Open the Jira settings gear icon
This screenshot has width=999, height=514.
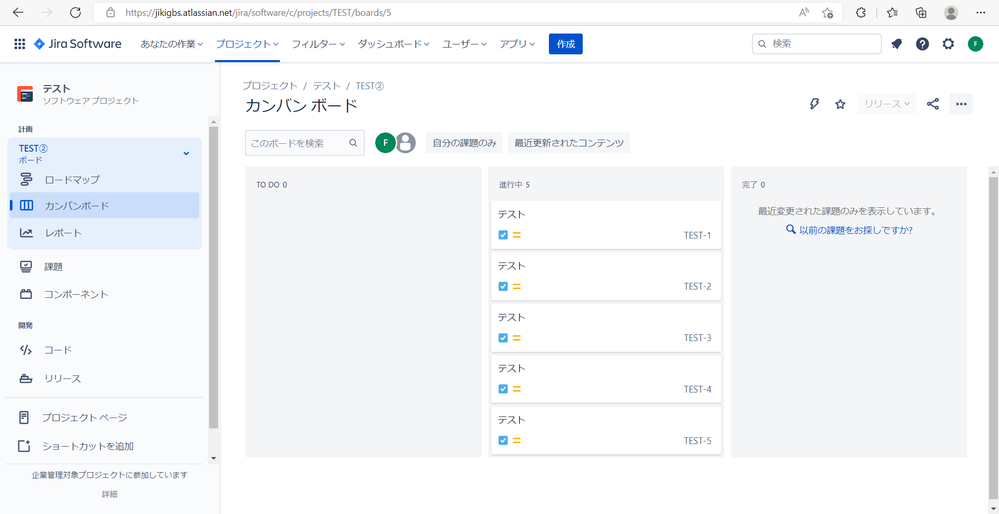(948, 44)
